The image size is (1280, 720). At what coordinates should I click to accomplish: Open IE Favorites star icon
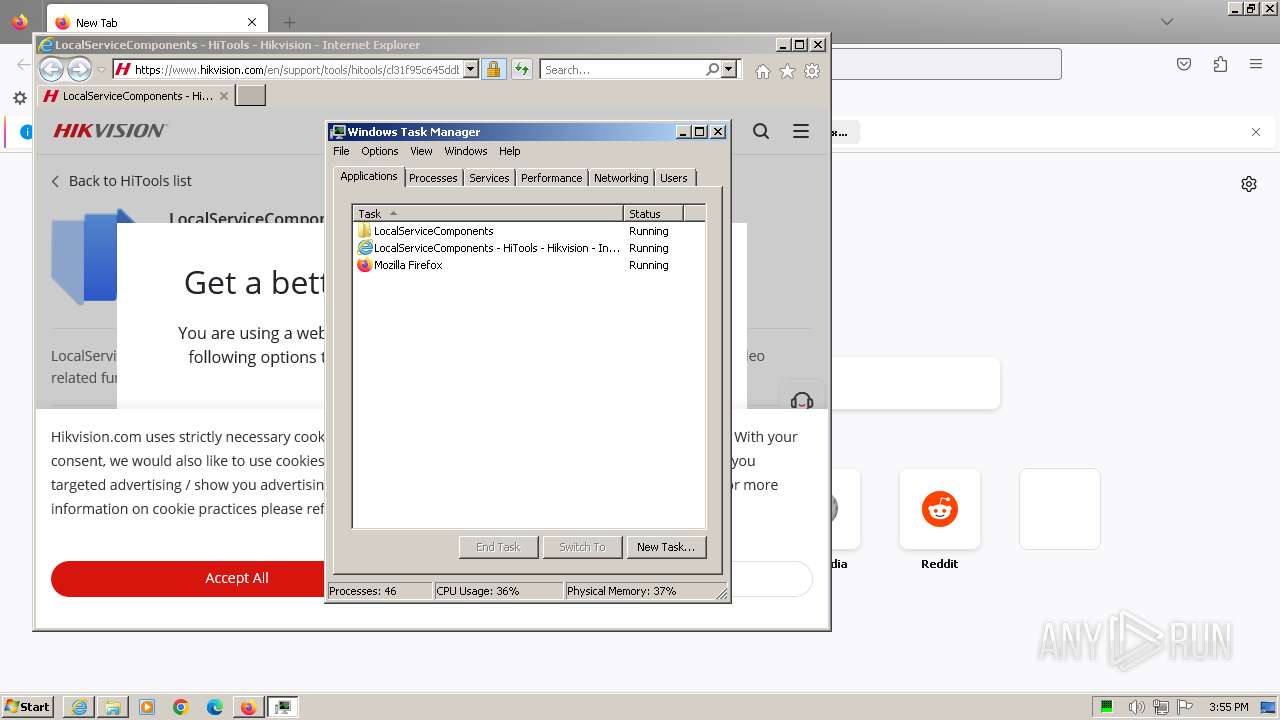click(x=787, y=71)
